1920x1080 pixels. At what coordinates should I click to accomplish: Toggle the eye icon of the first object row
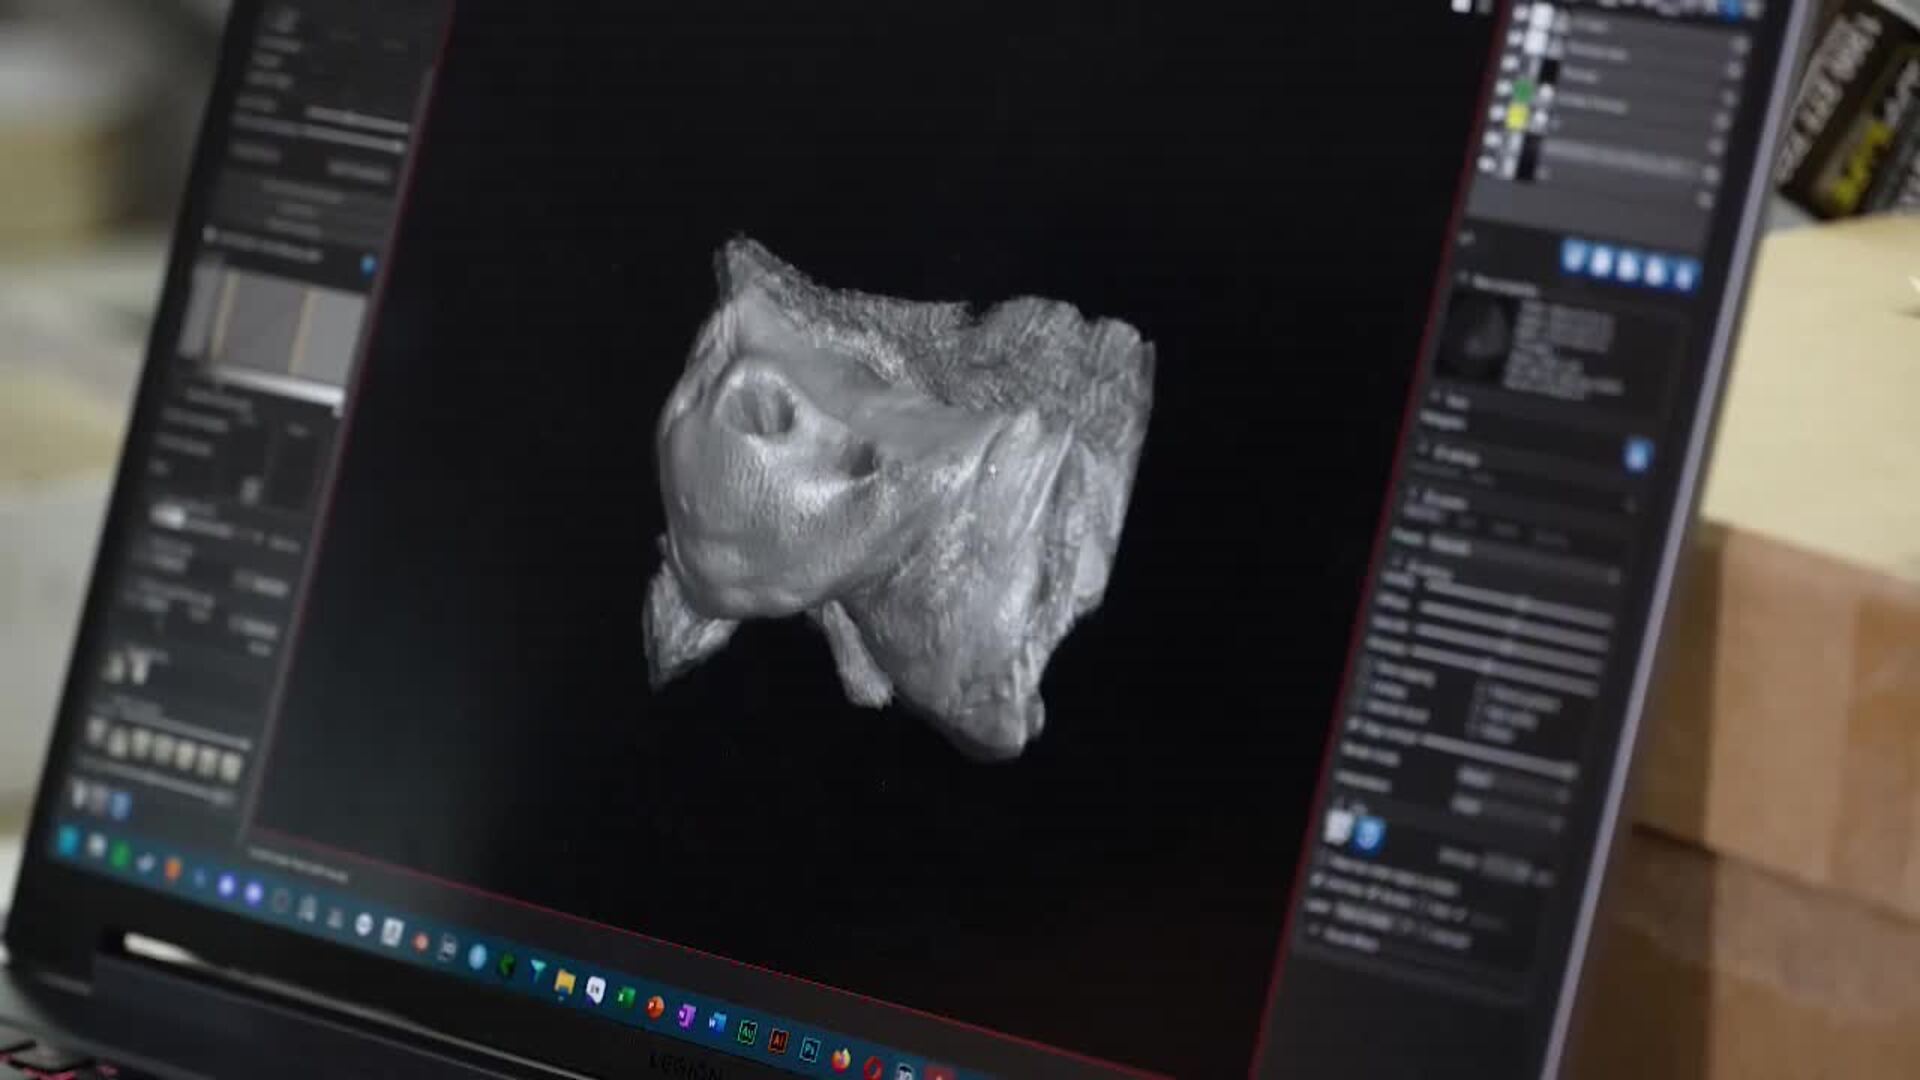pyautogui.click(x=1519, y=14)
